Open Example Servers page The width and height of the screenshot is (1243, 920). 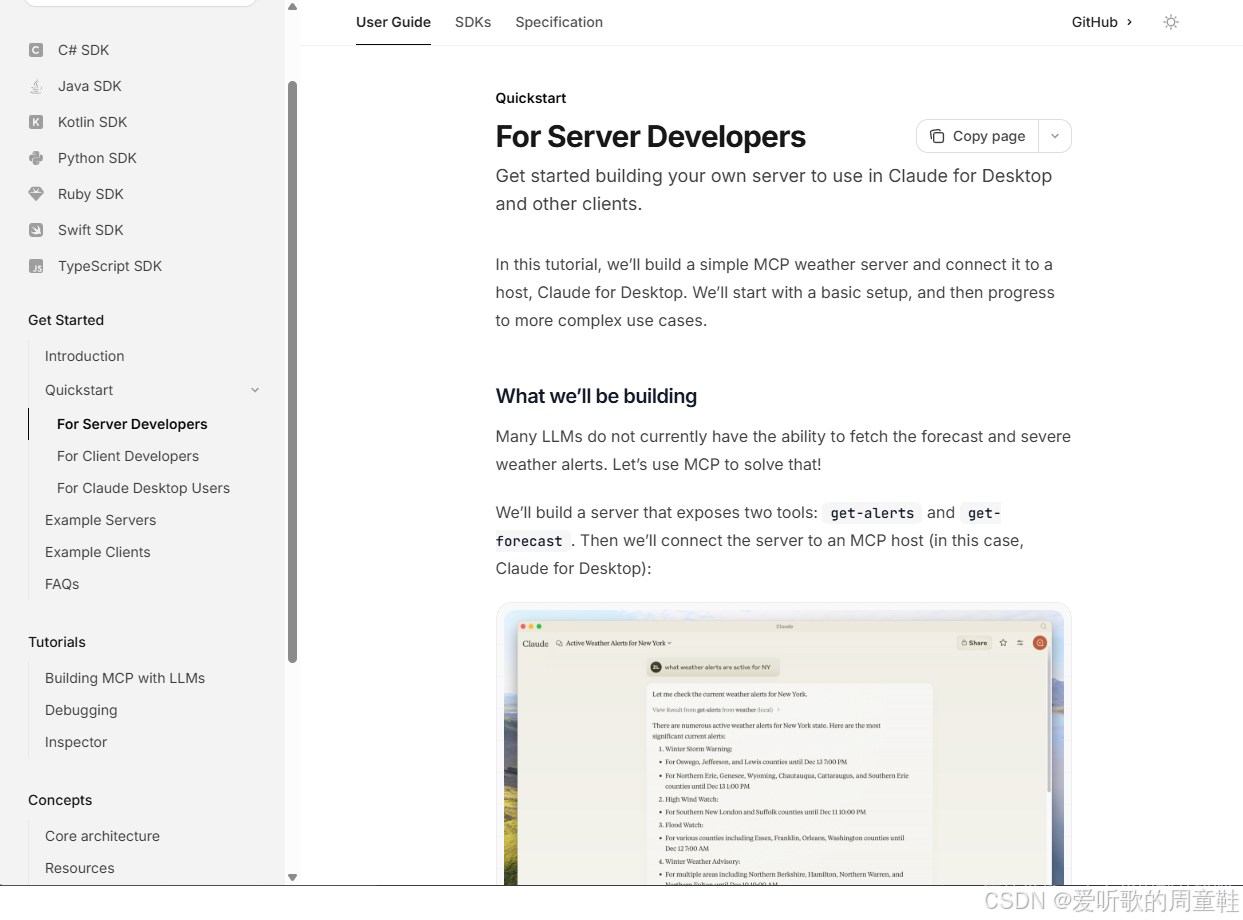pos(101,520)
